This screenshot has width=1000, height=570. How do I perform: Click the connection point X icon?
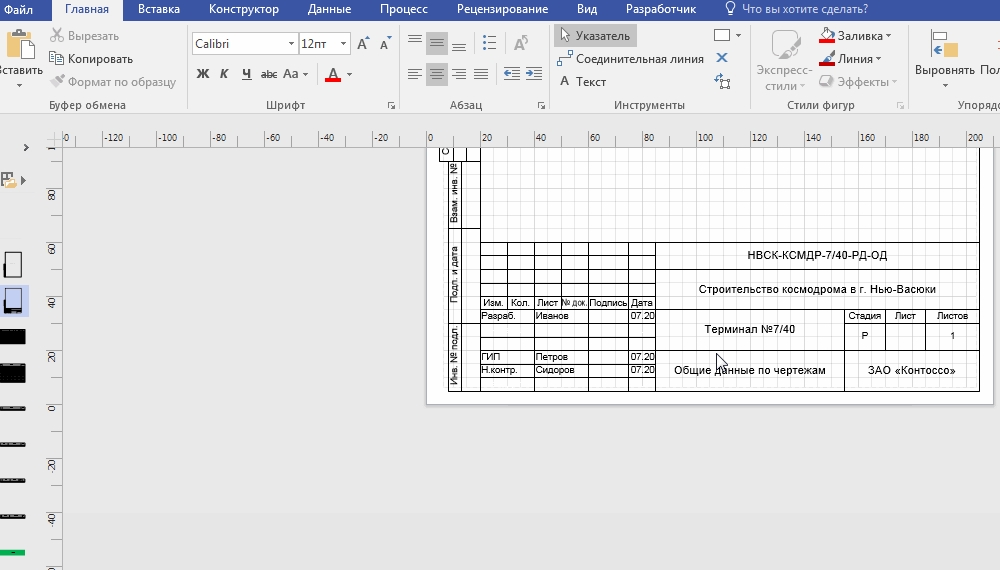(722, 58)
